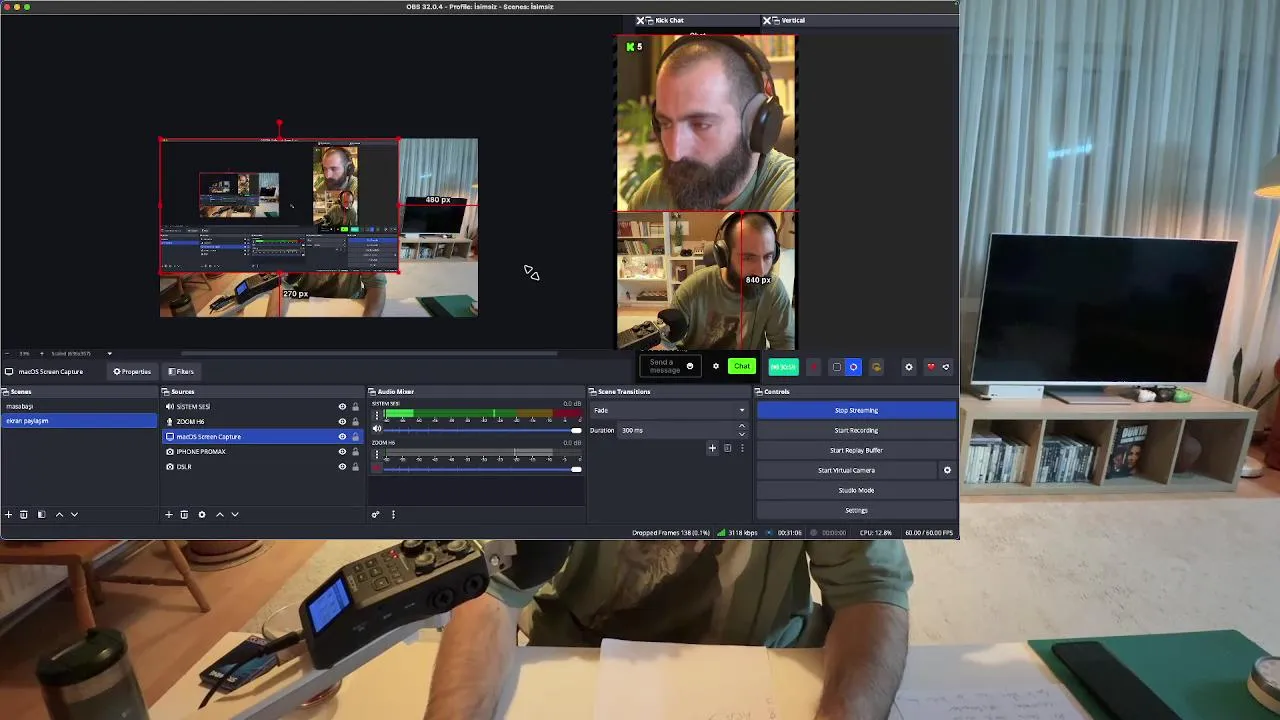Image resolution: width=1280 pixels, height=720 pixels.
Task: Click the orange icon in Vertical dock
Action: [876, 367]
